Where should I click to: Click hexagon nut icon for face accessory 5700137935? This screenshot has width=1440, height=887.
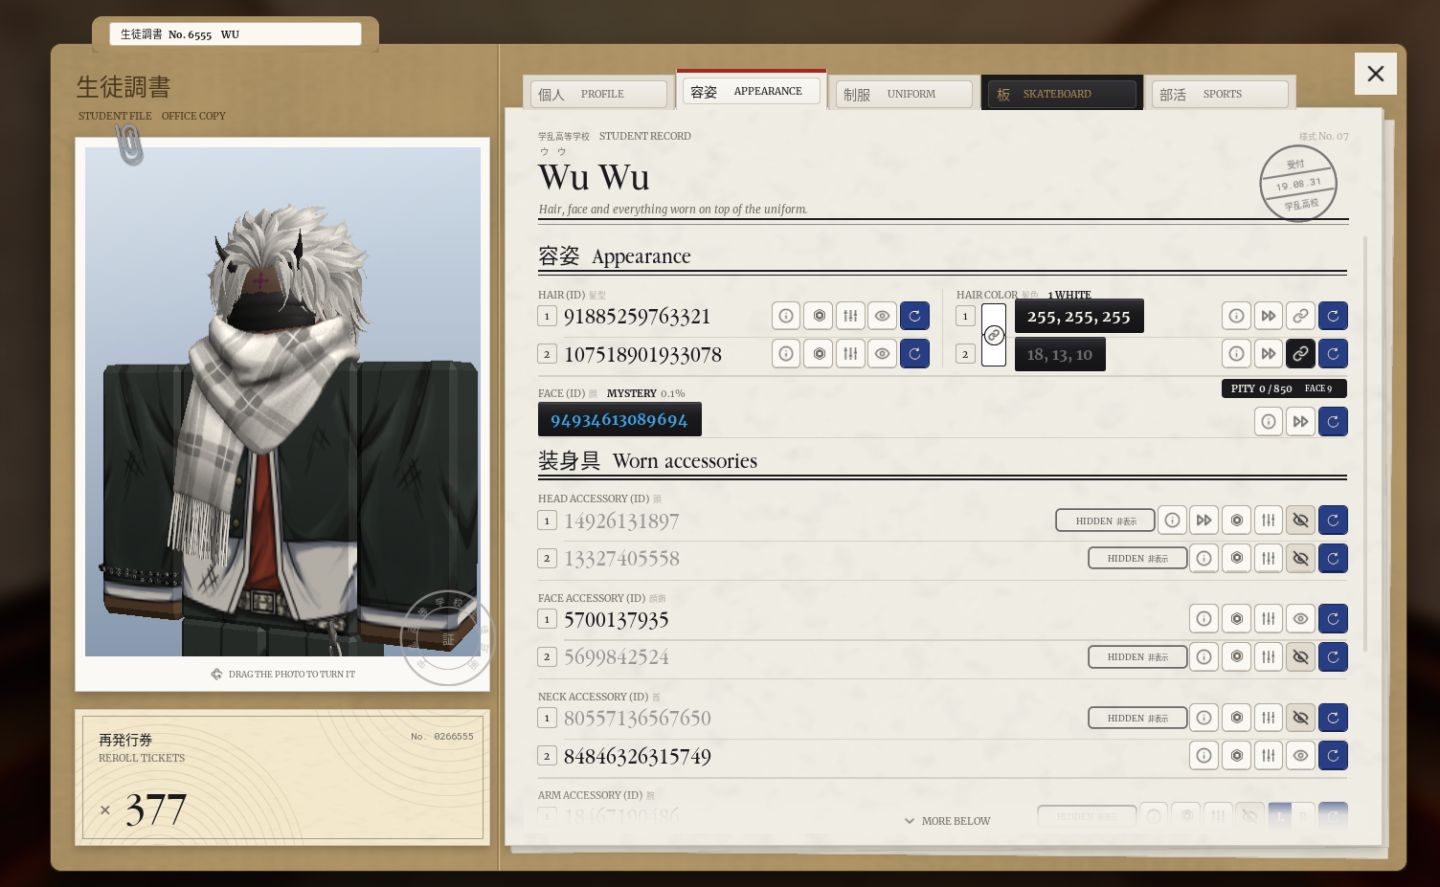tap(1236, 619)
